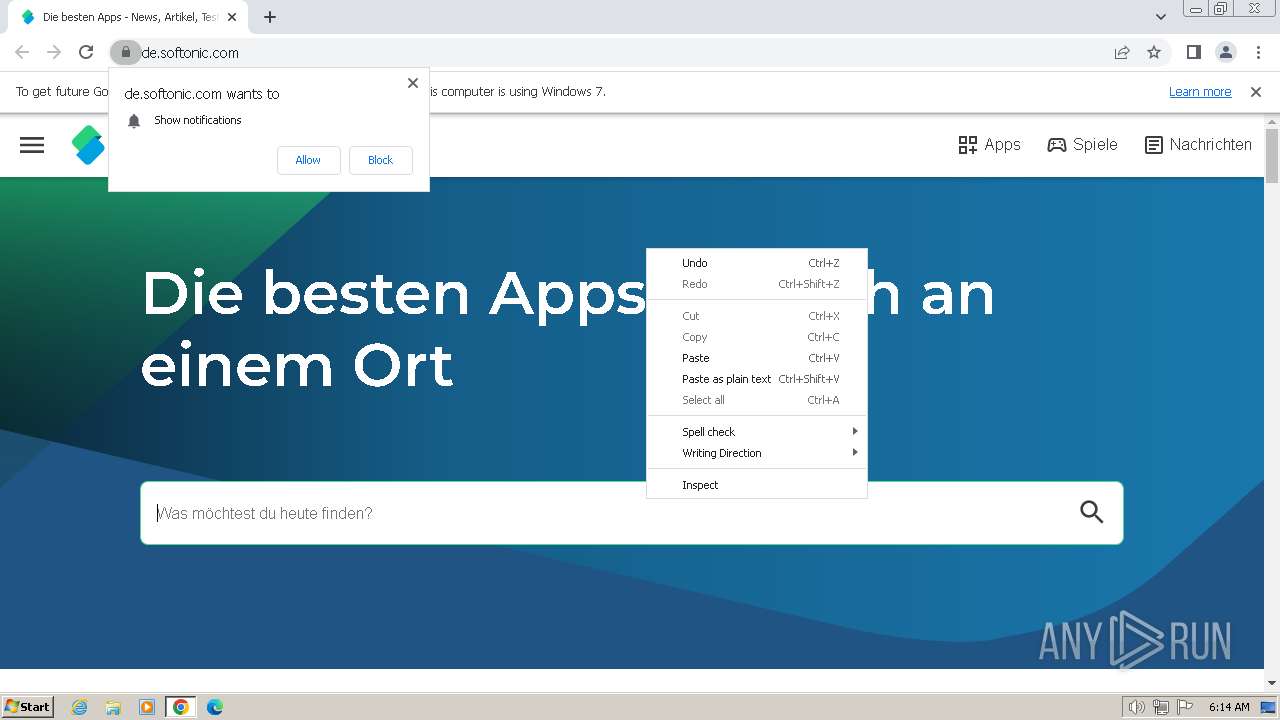Open the Spiele section
1280x720 pixels.
[1082, 145]
